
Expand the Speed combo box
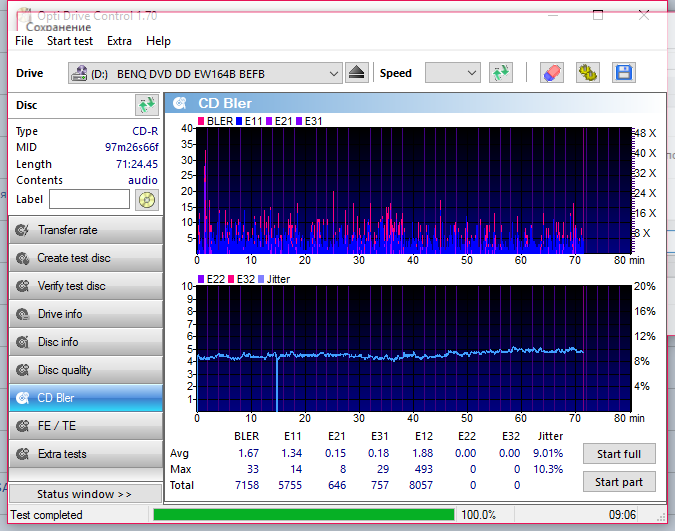pyautogui.click(x=452, y=73)
